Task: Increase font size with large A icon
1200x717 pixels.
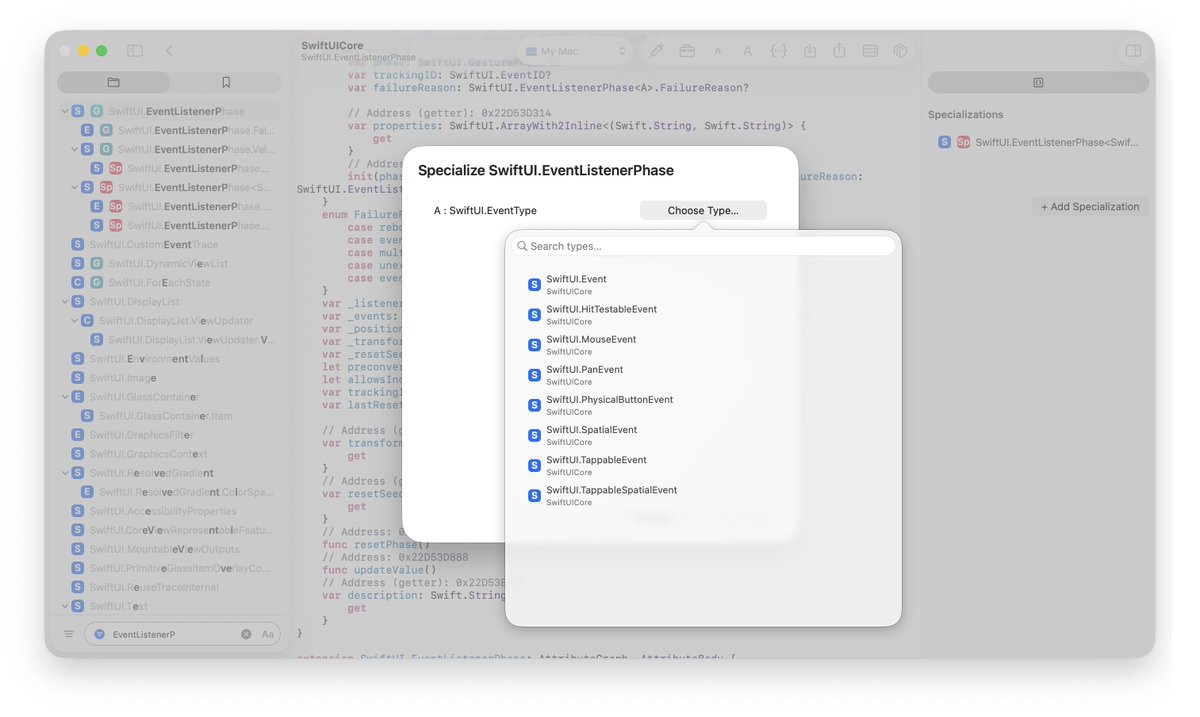Action: click(x=747, y=50)
